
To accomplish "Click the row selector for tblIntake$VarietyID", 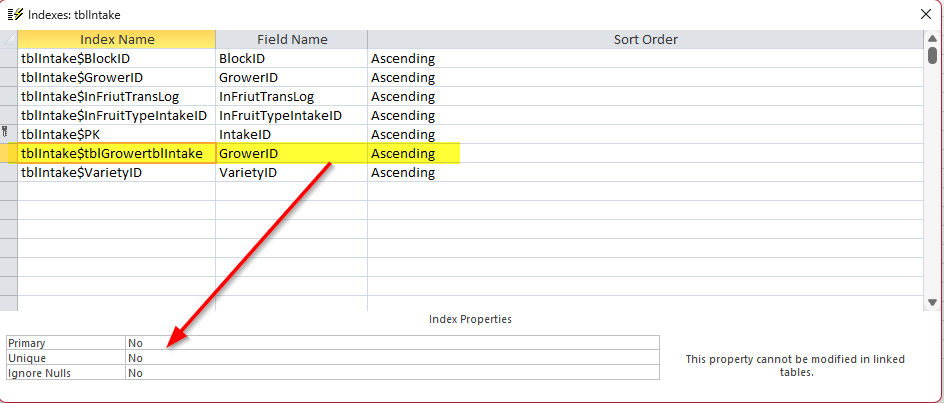I will tap(9, 172).
